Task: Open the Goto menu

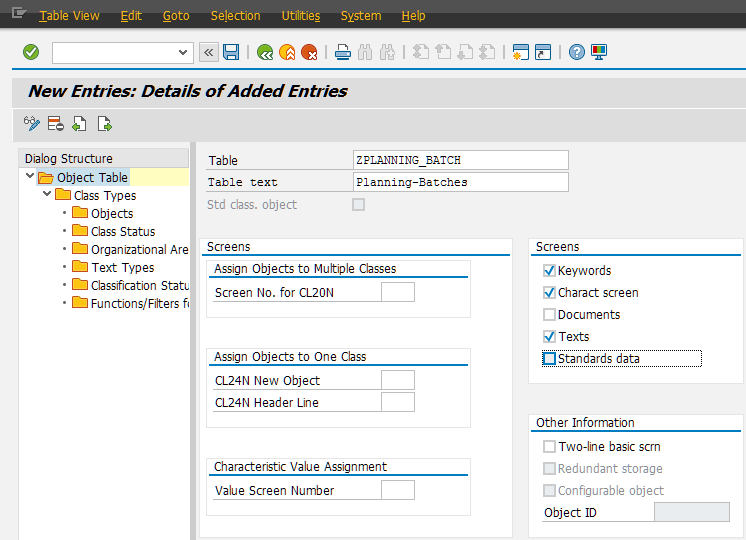Action: 176,16
